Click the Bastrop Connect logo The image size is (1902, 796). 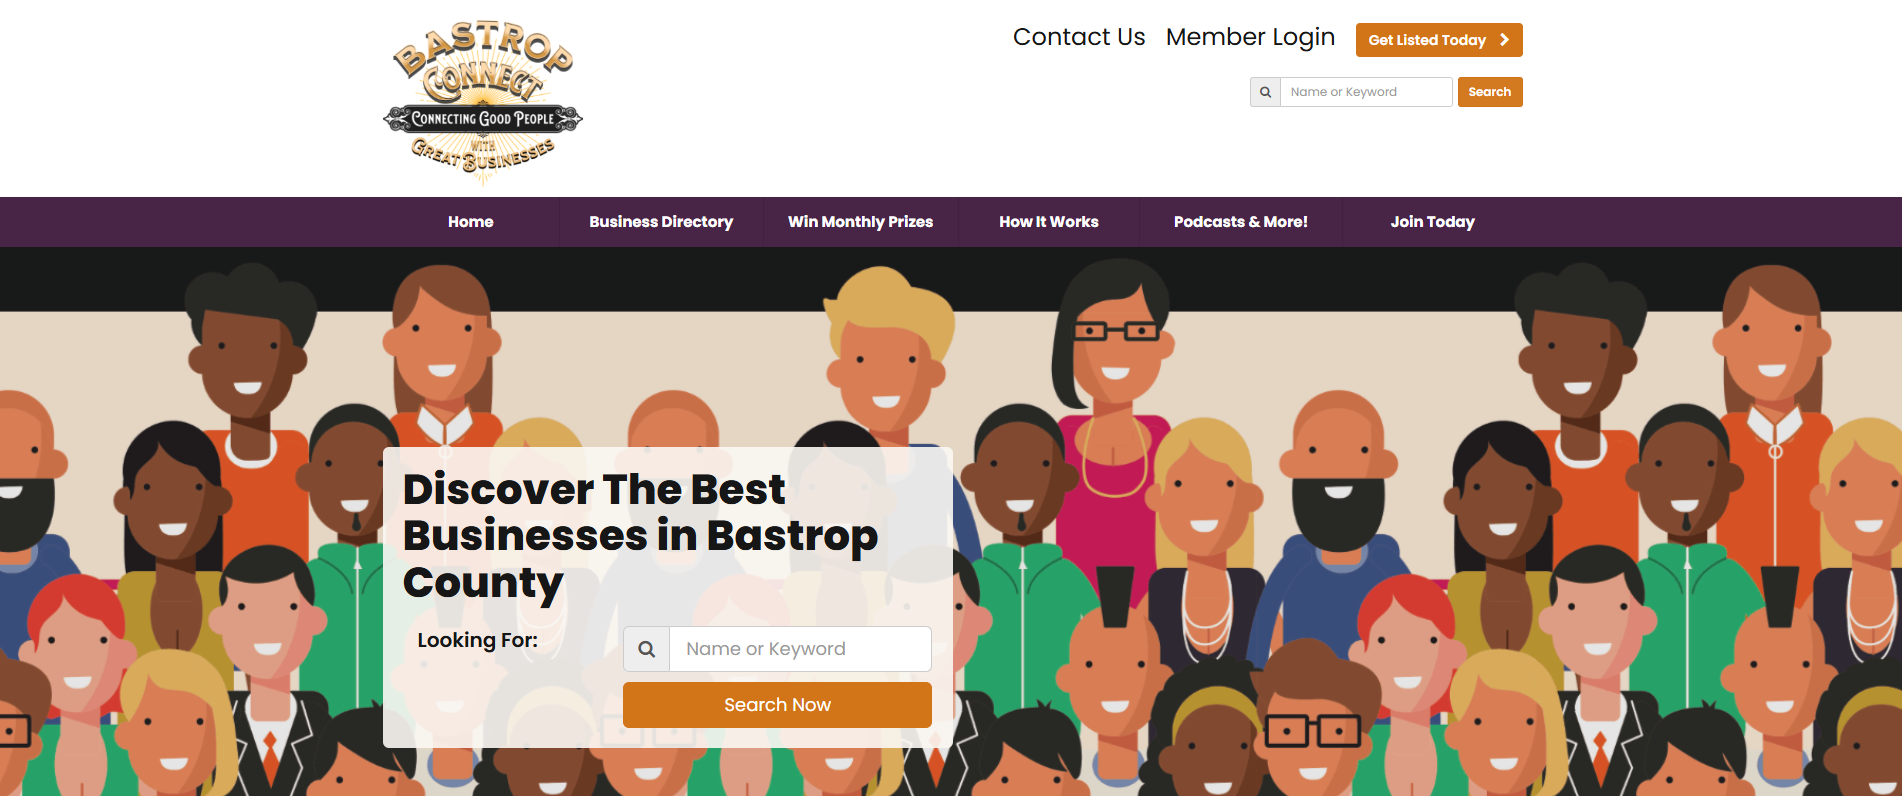pos(483,103)
